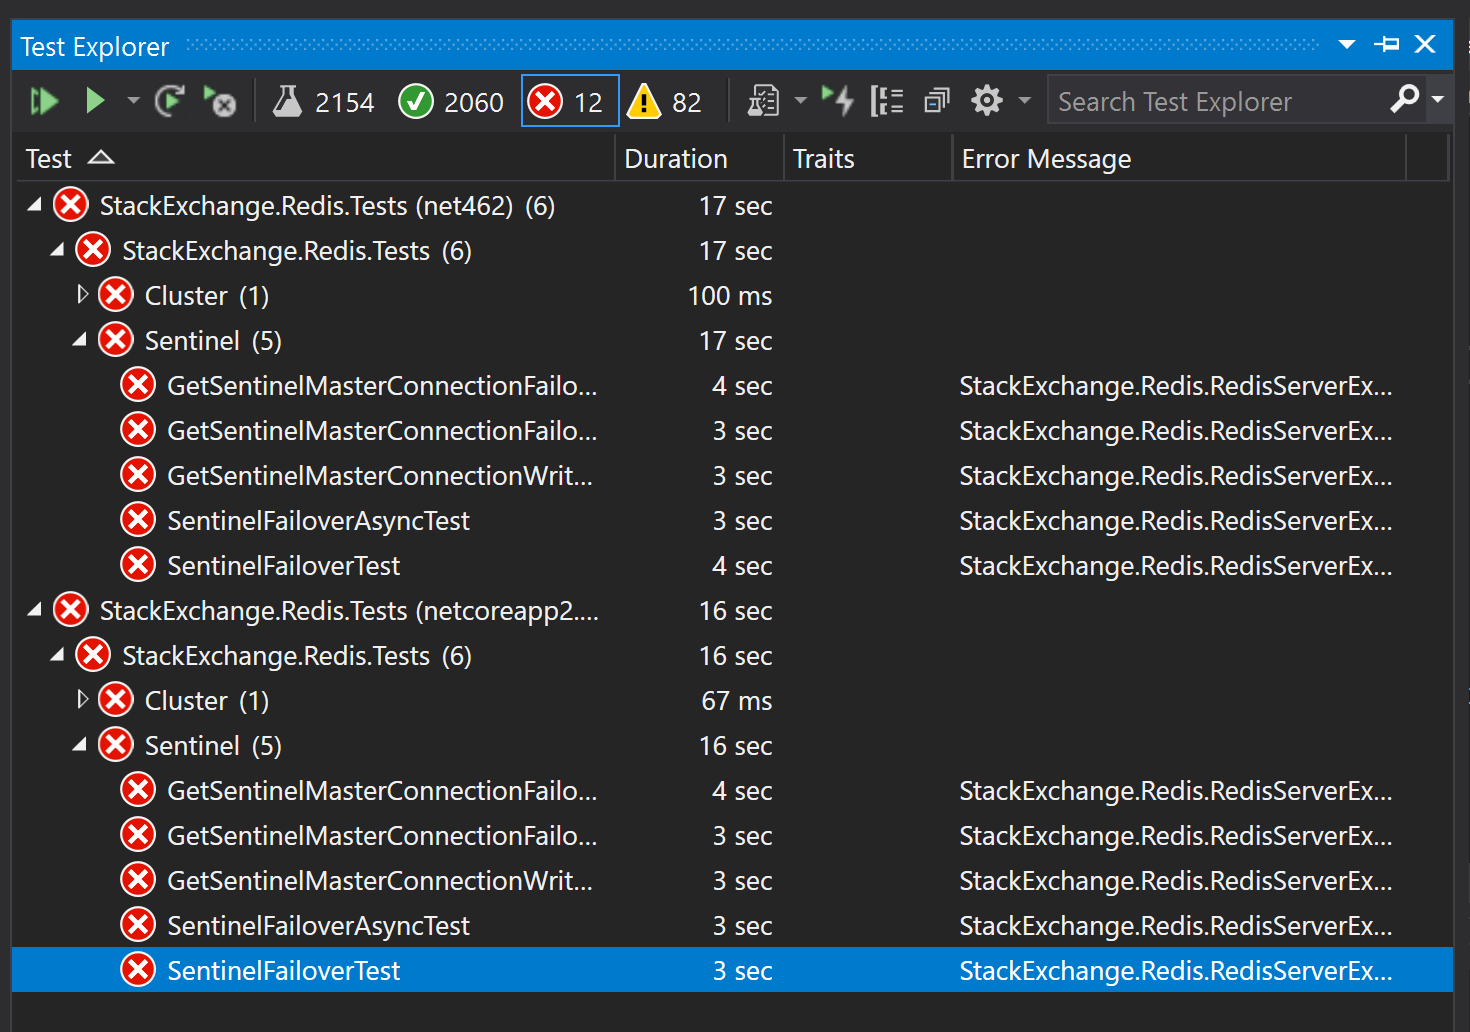Select GetSentinelMasterConnectionWrit... test under netcoreapp2
1470x1032 pixels.
coord(732,881)
